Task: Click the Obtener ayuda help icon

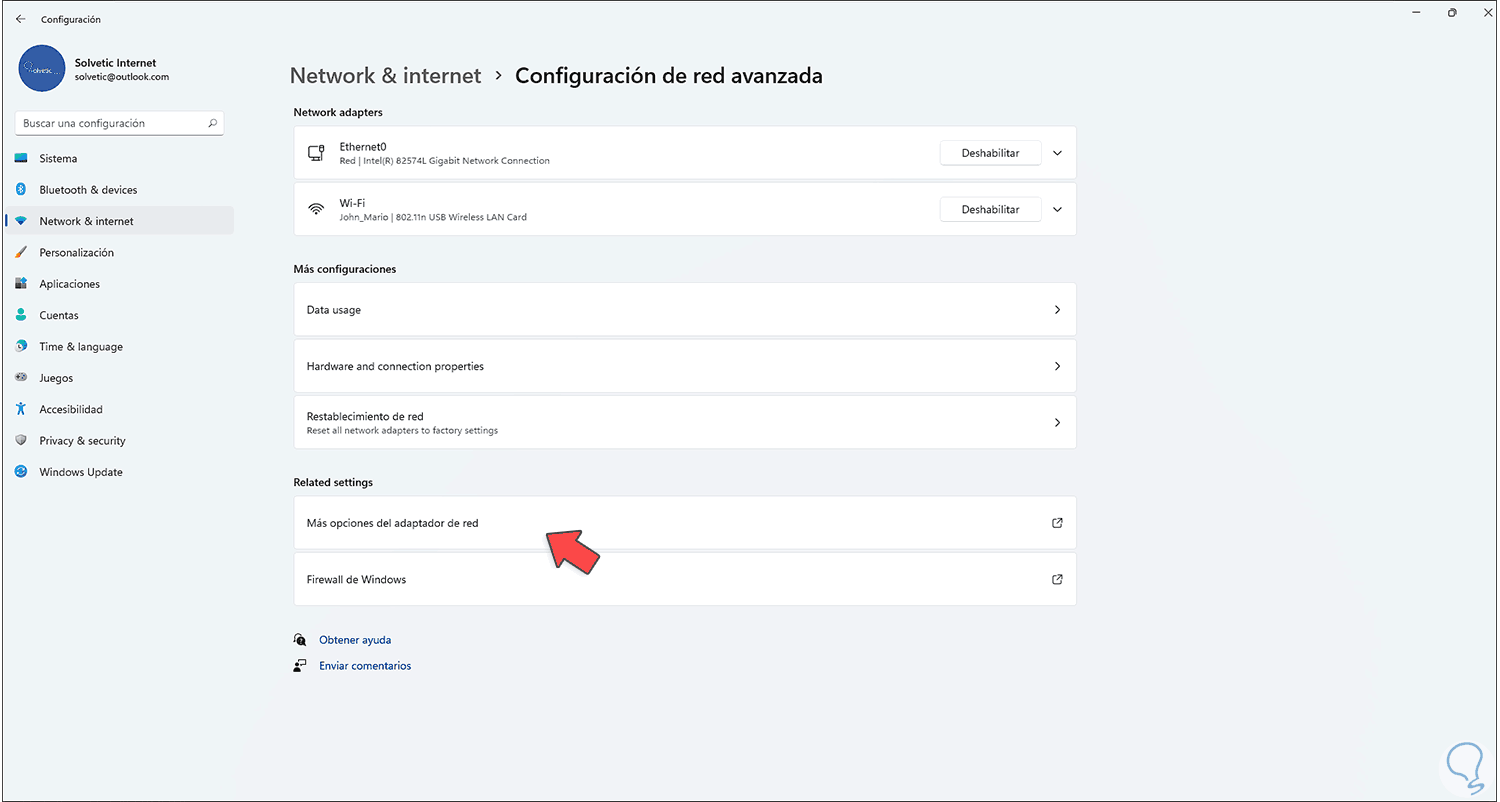Action: pos(300,640)
